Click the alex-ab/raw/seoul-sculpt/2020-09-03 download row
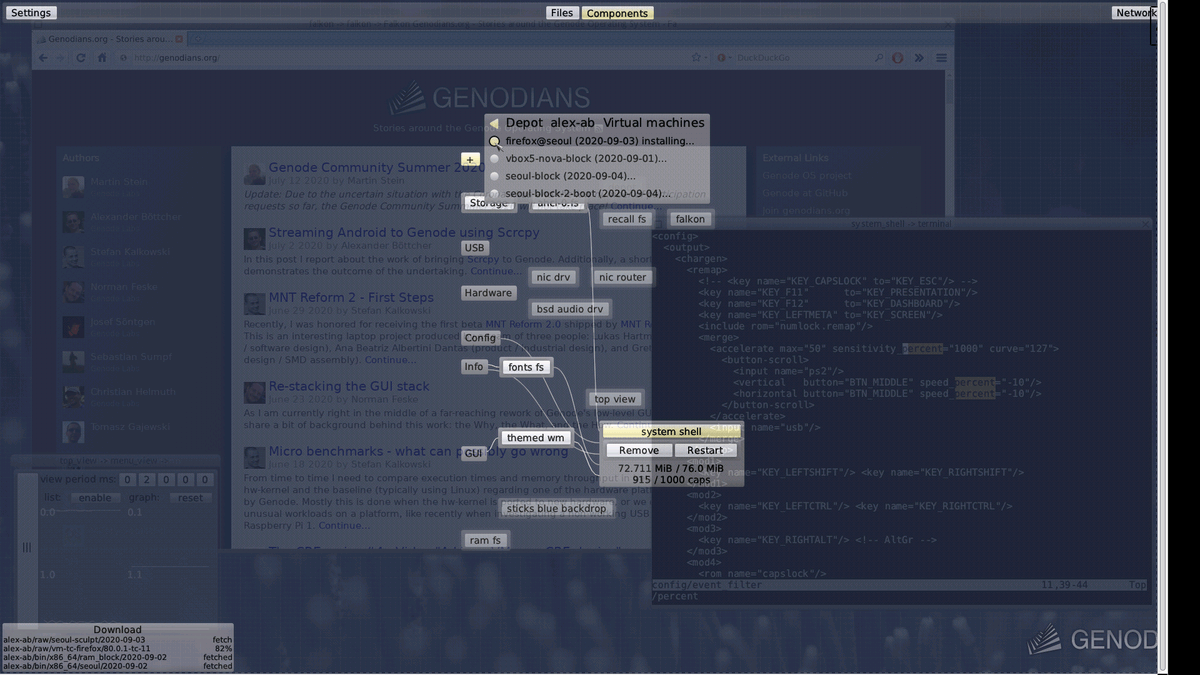This screenshot has height=675, width=1200. click(118, 639)
